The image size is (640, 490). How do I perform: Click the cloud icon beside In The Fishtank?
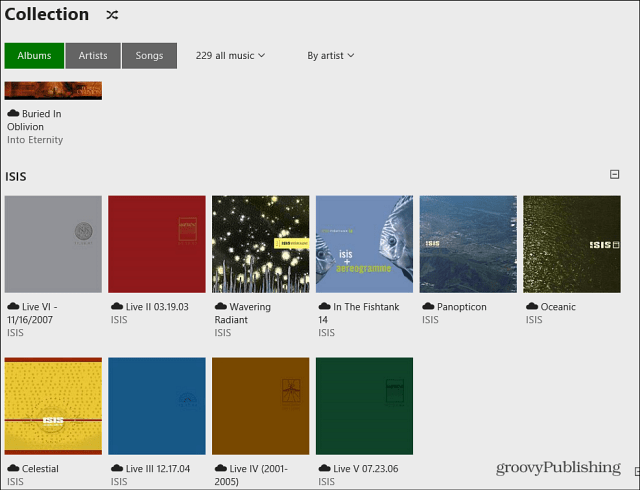click(x=324, y=306)
